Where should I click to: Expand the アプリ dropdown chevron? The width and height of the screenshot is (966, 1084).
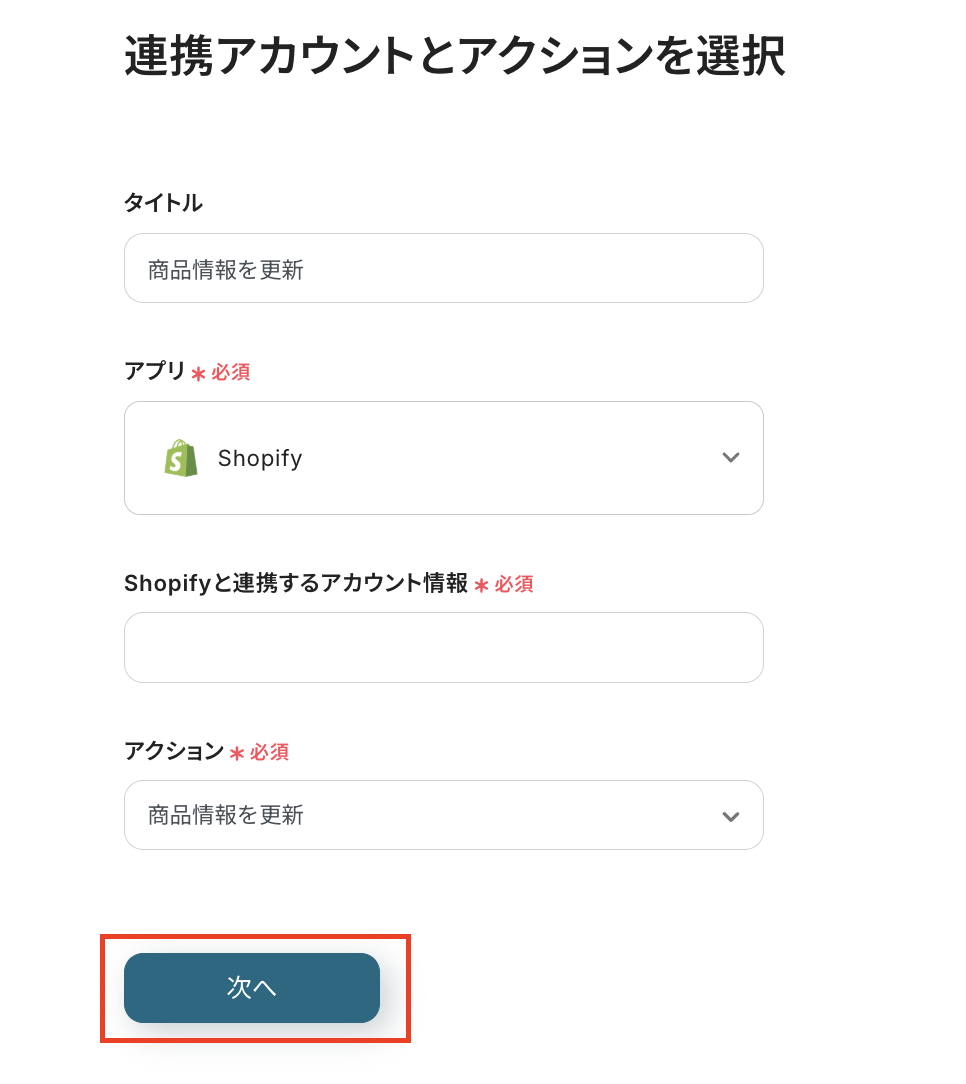click(731, 458)
